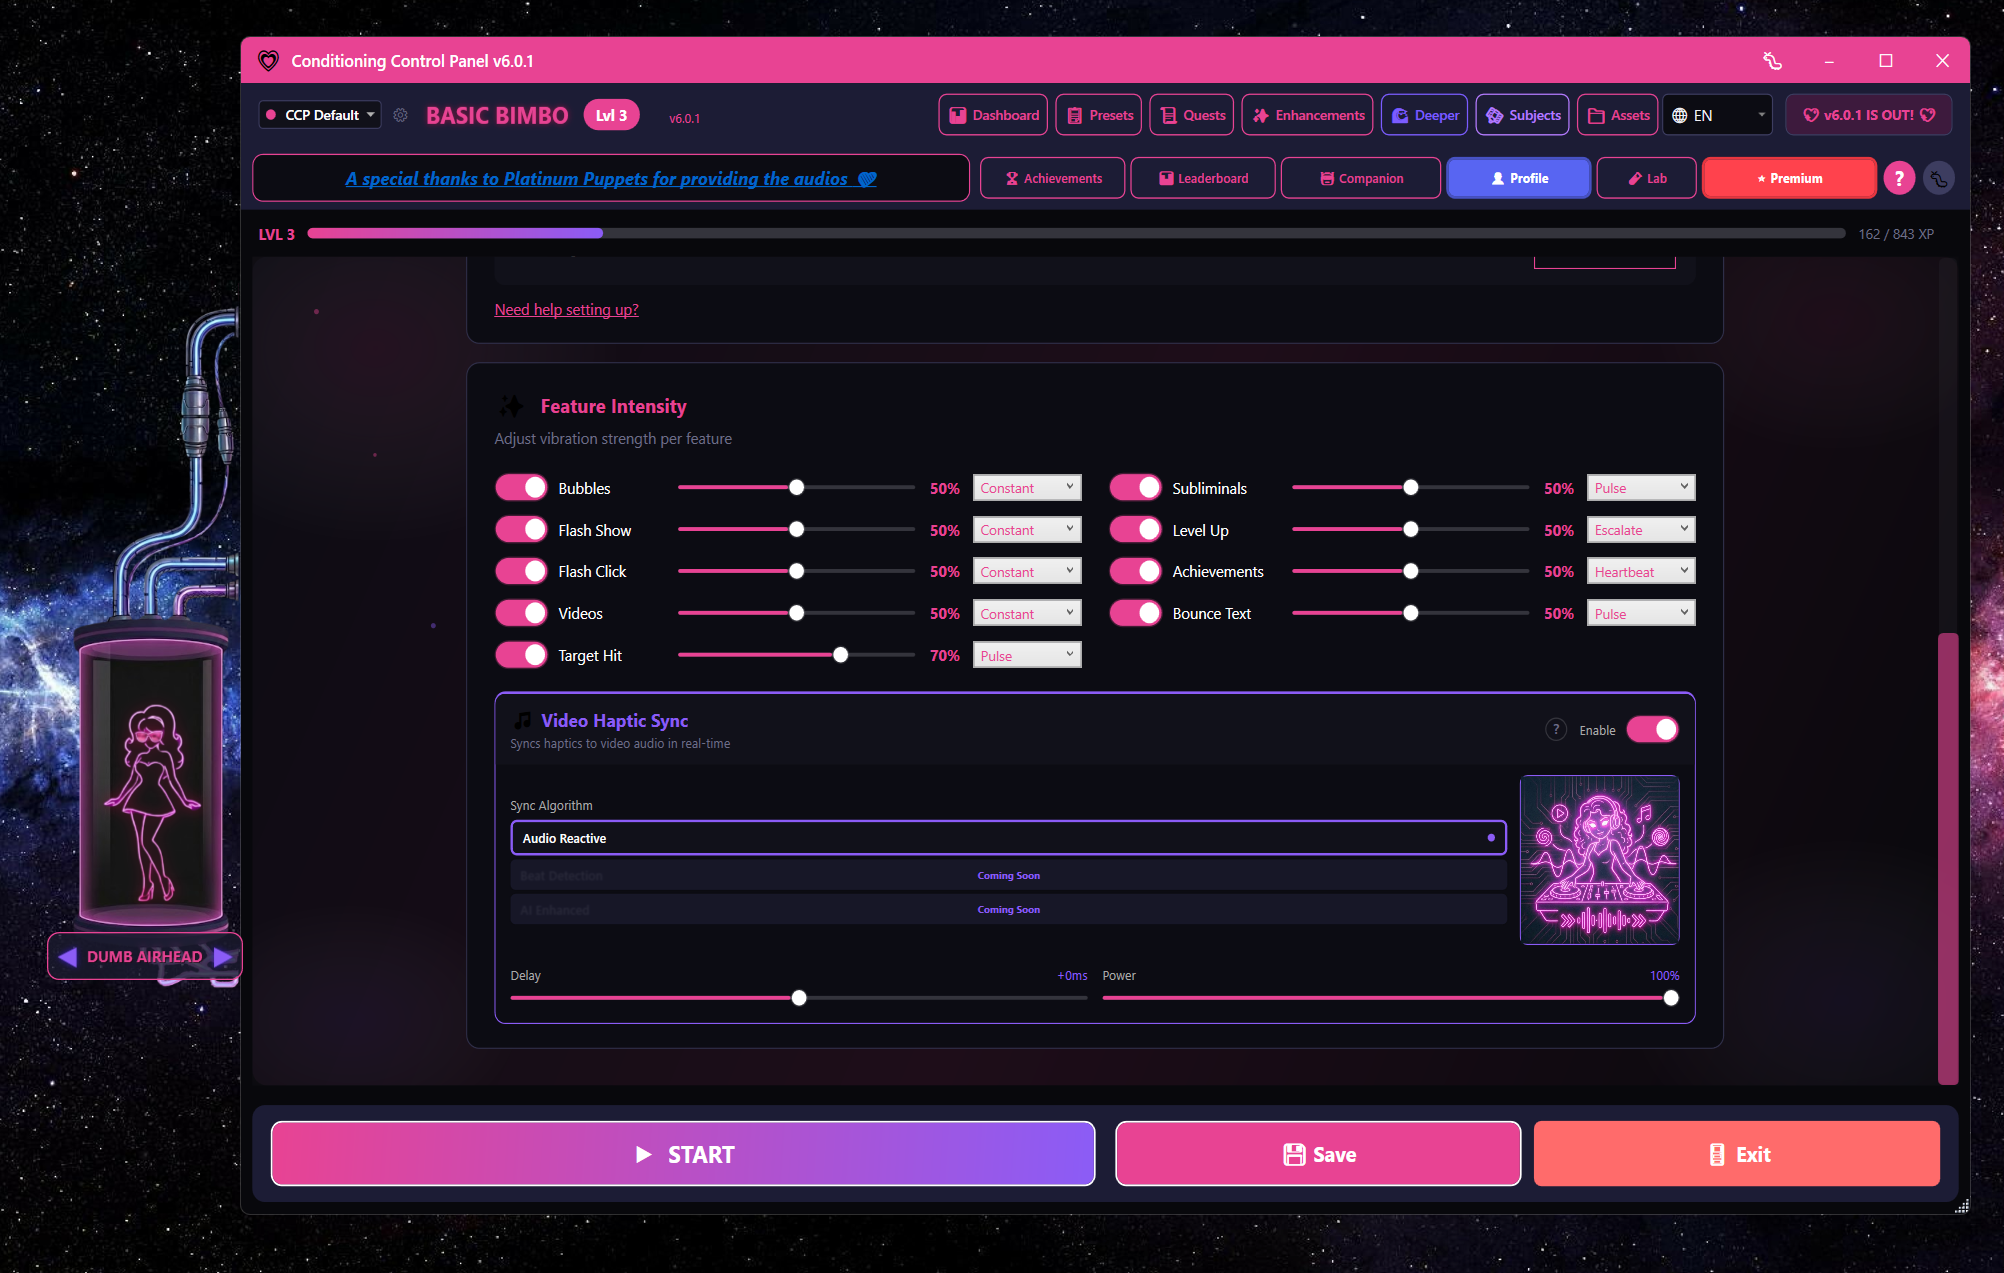This screenshot has width=2004, height=1273.
Task: Toggle the Videos switch
Action: coord(521,613)
